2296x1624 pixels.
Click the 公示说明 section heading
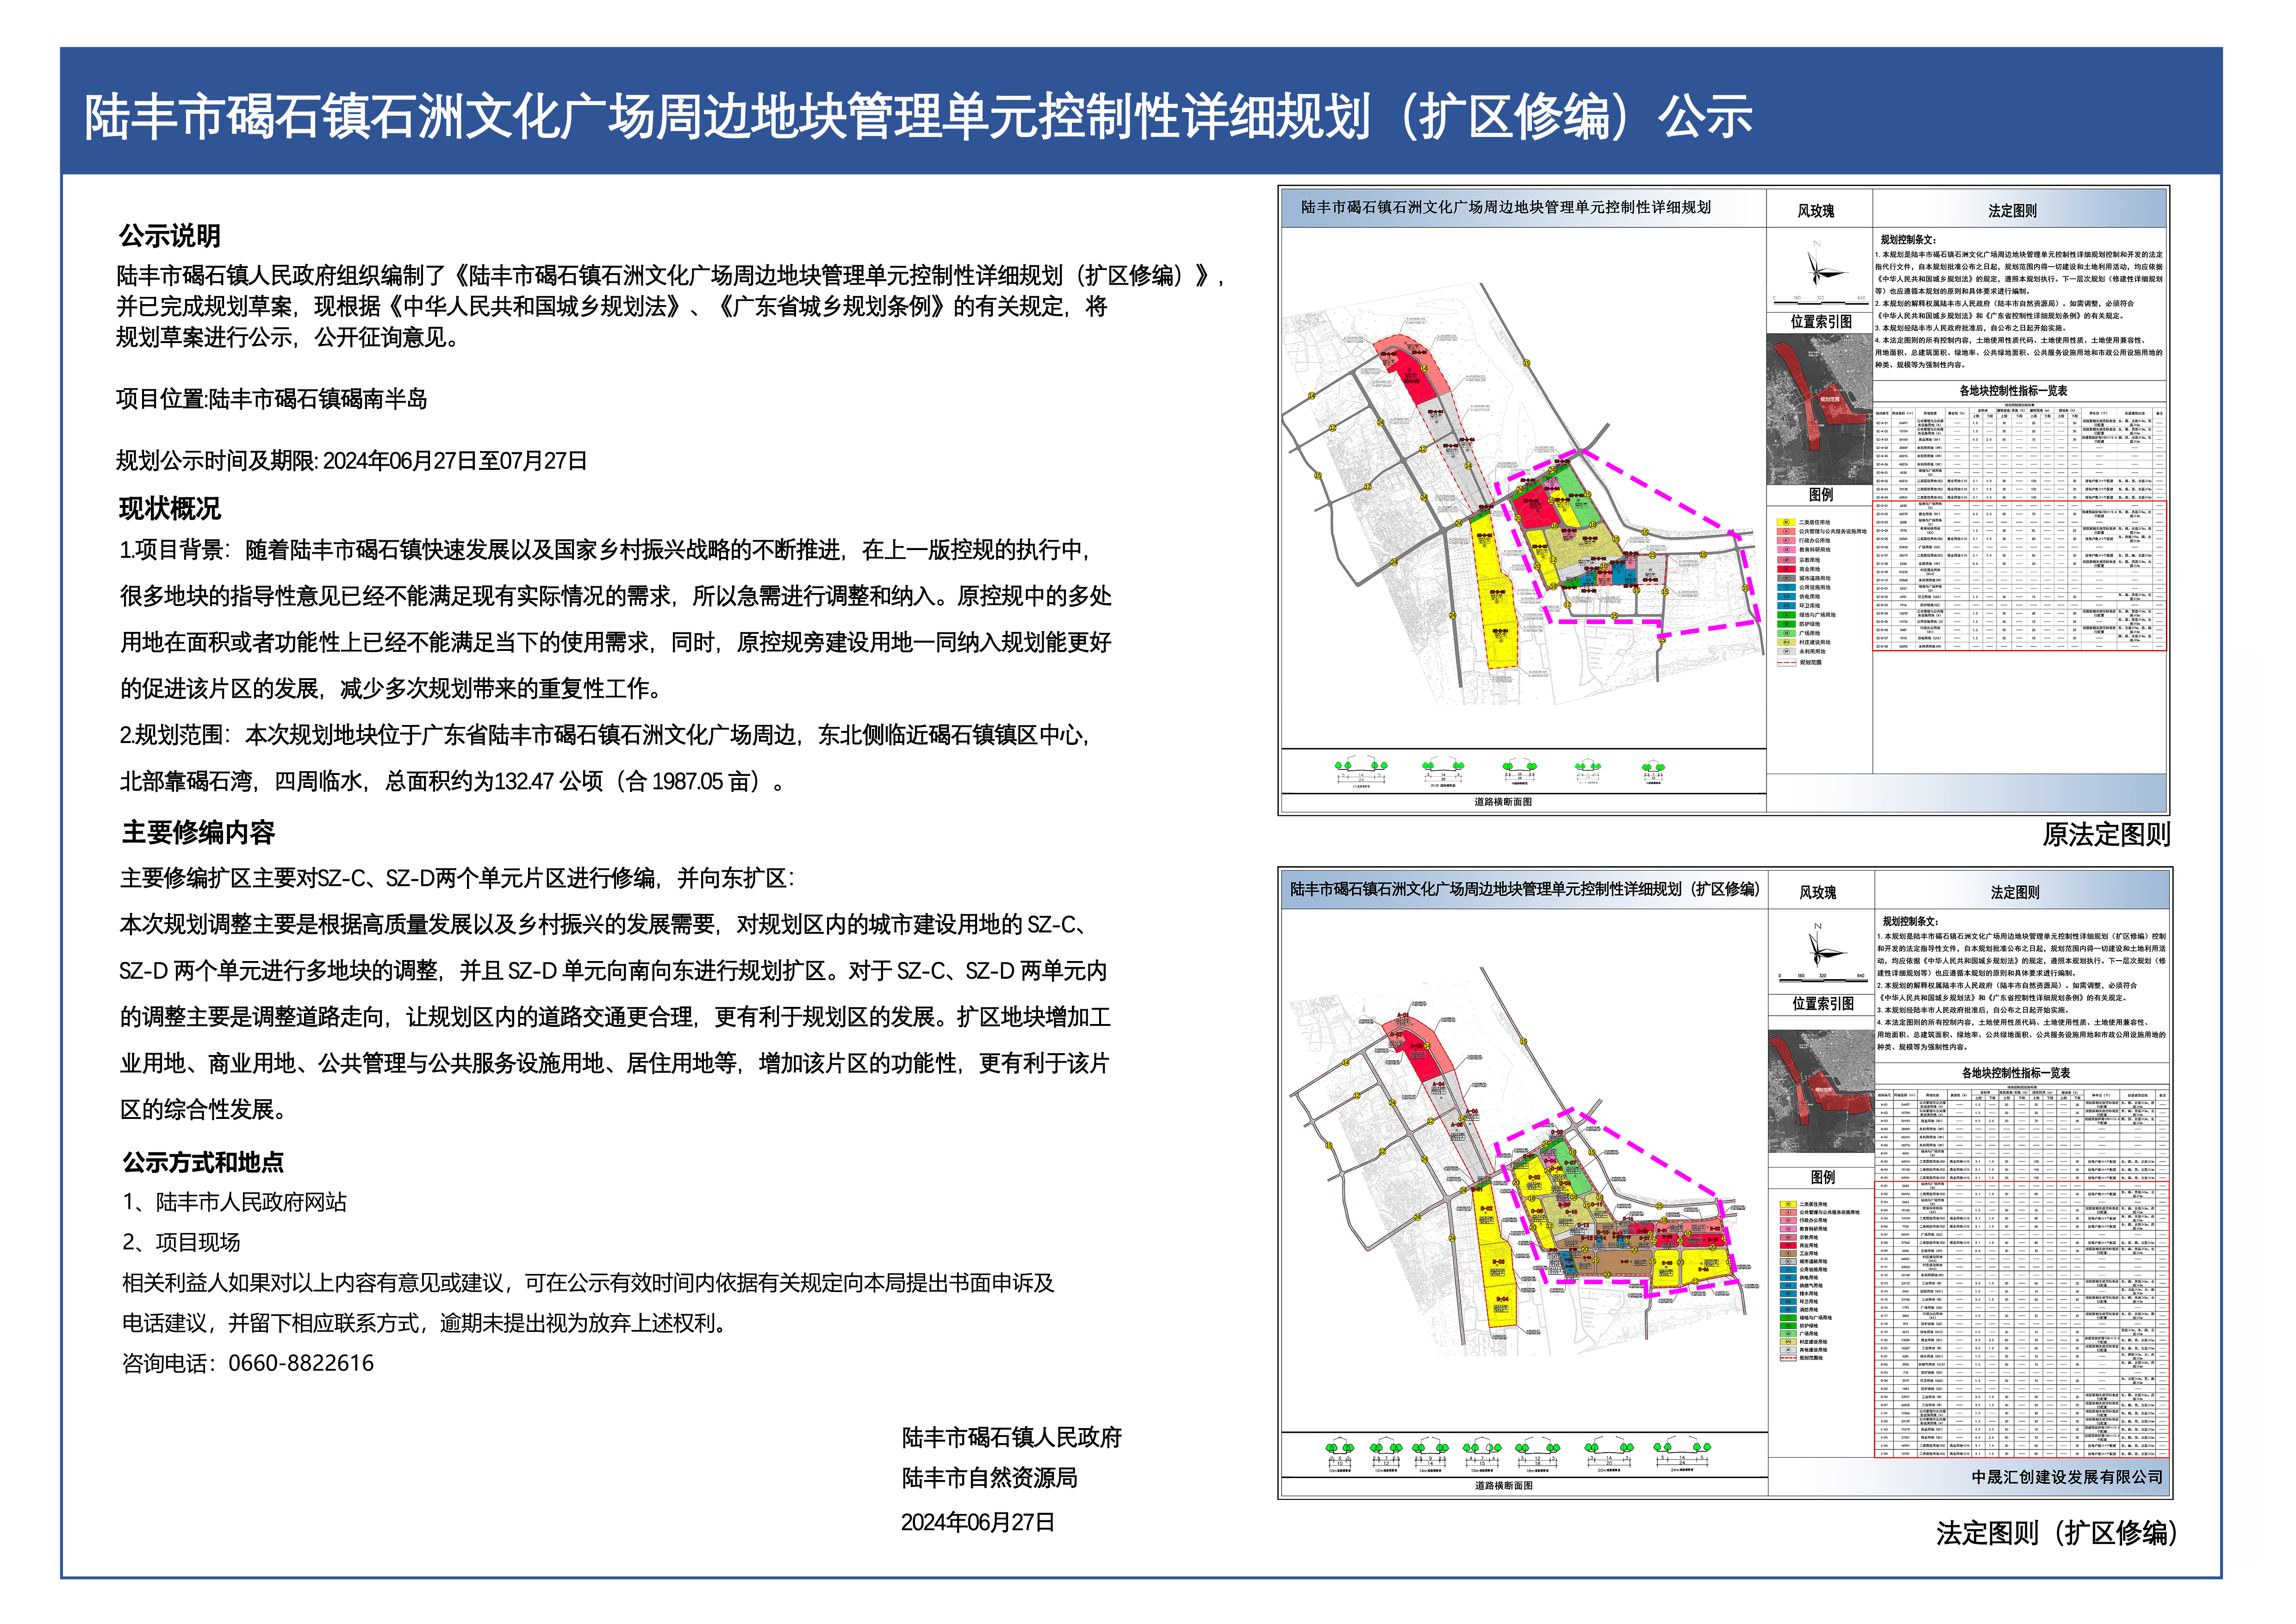coord(169,236)
